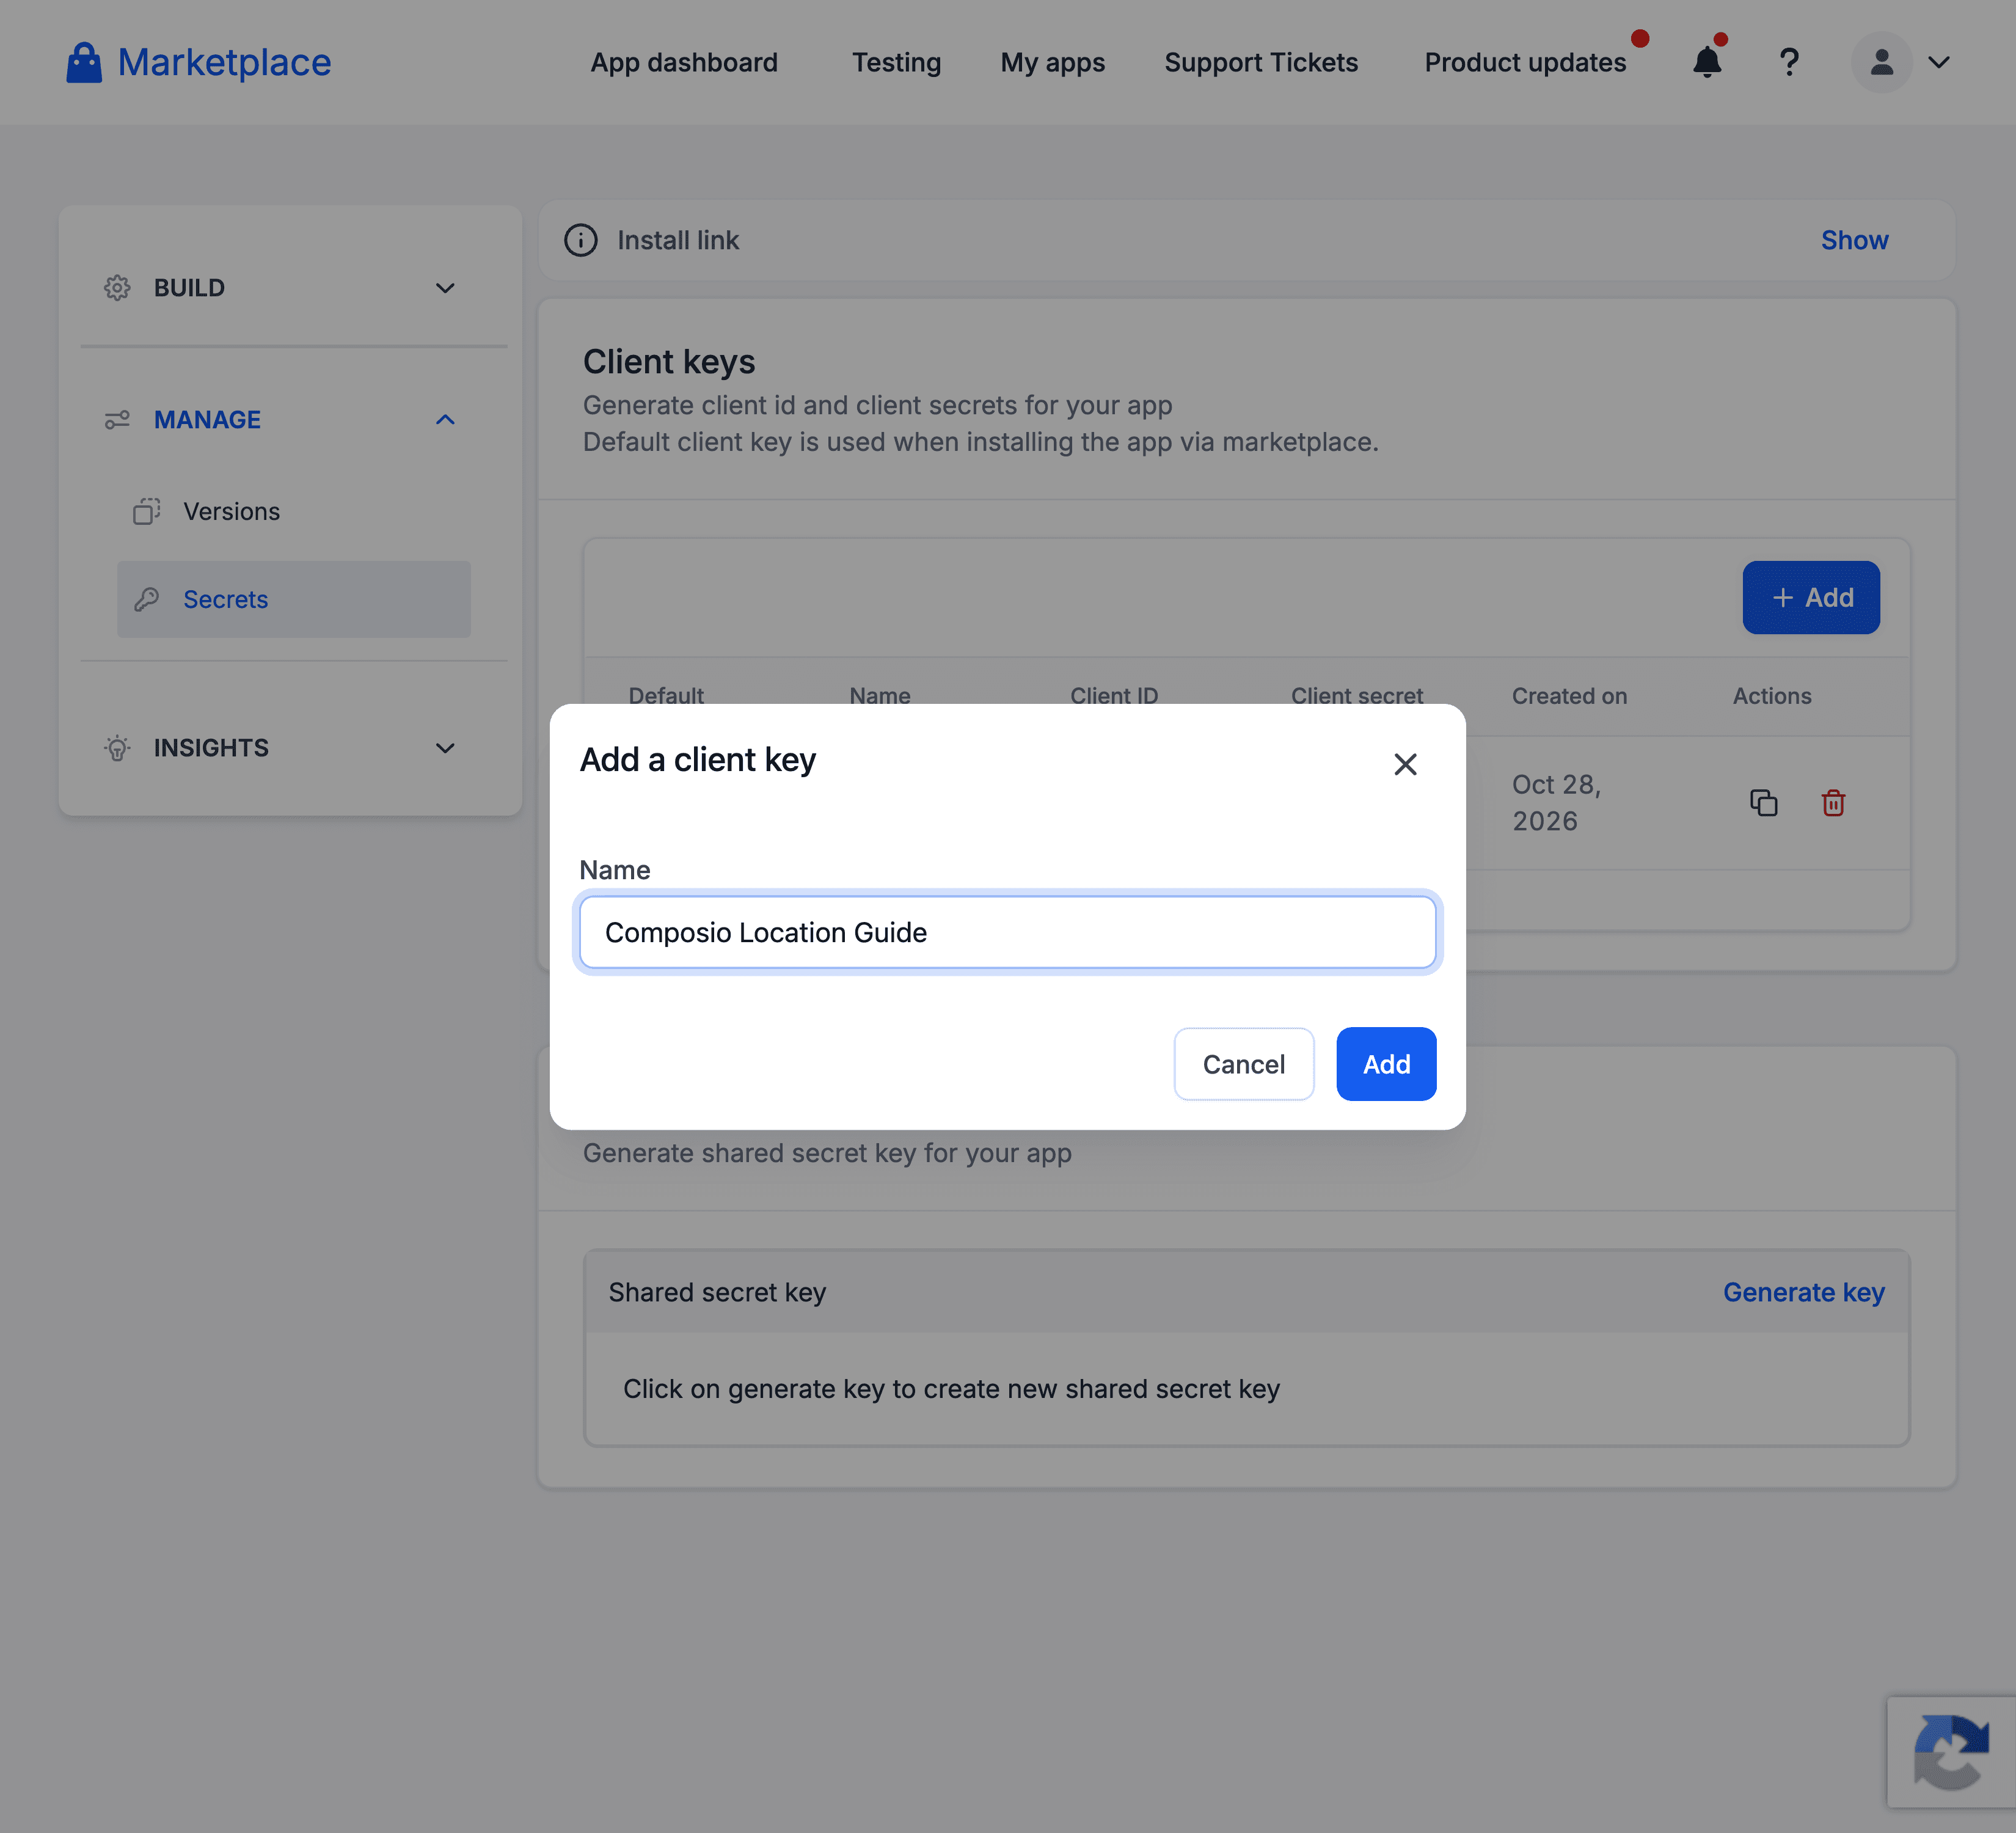Screen dimensions: 2016x1833
Task: Open the Testing nav item
Action: [896, 62]
